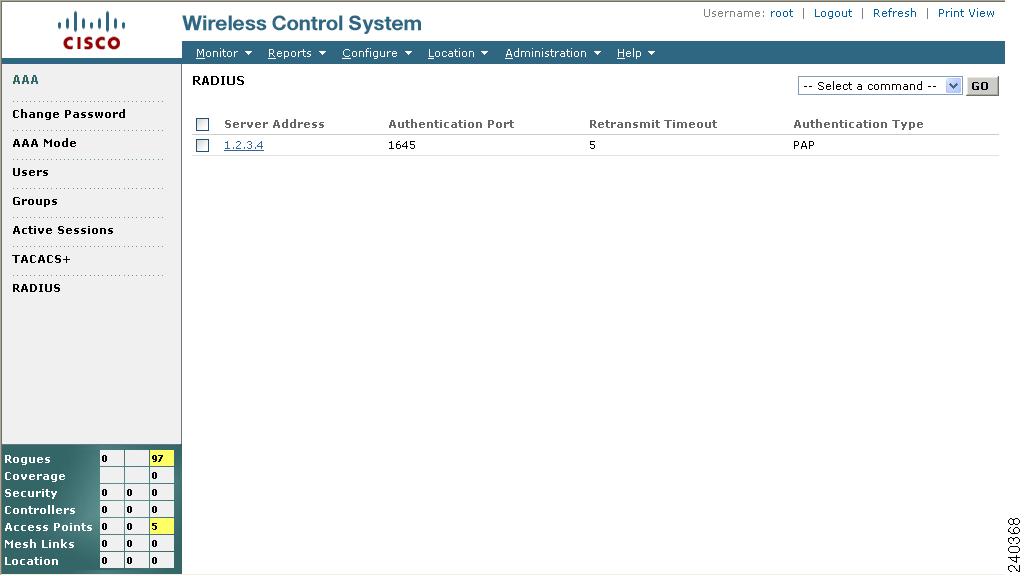The height and width of the screenshot is (576, 1025).
Task: Expand the Administration menu
Action: [552, 53]
